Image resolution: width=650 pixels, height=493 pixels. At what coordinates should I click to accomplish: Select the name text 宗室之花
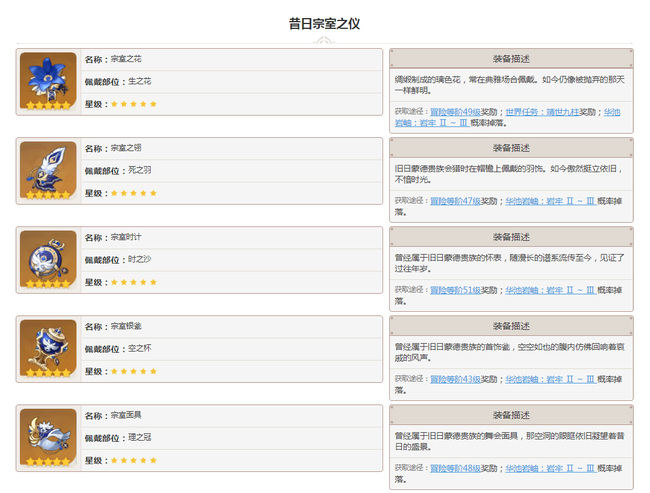(126, 59)
